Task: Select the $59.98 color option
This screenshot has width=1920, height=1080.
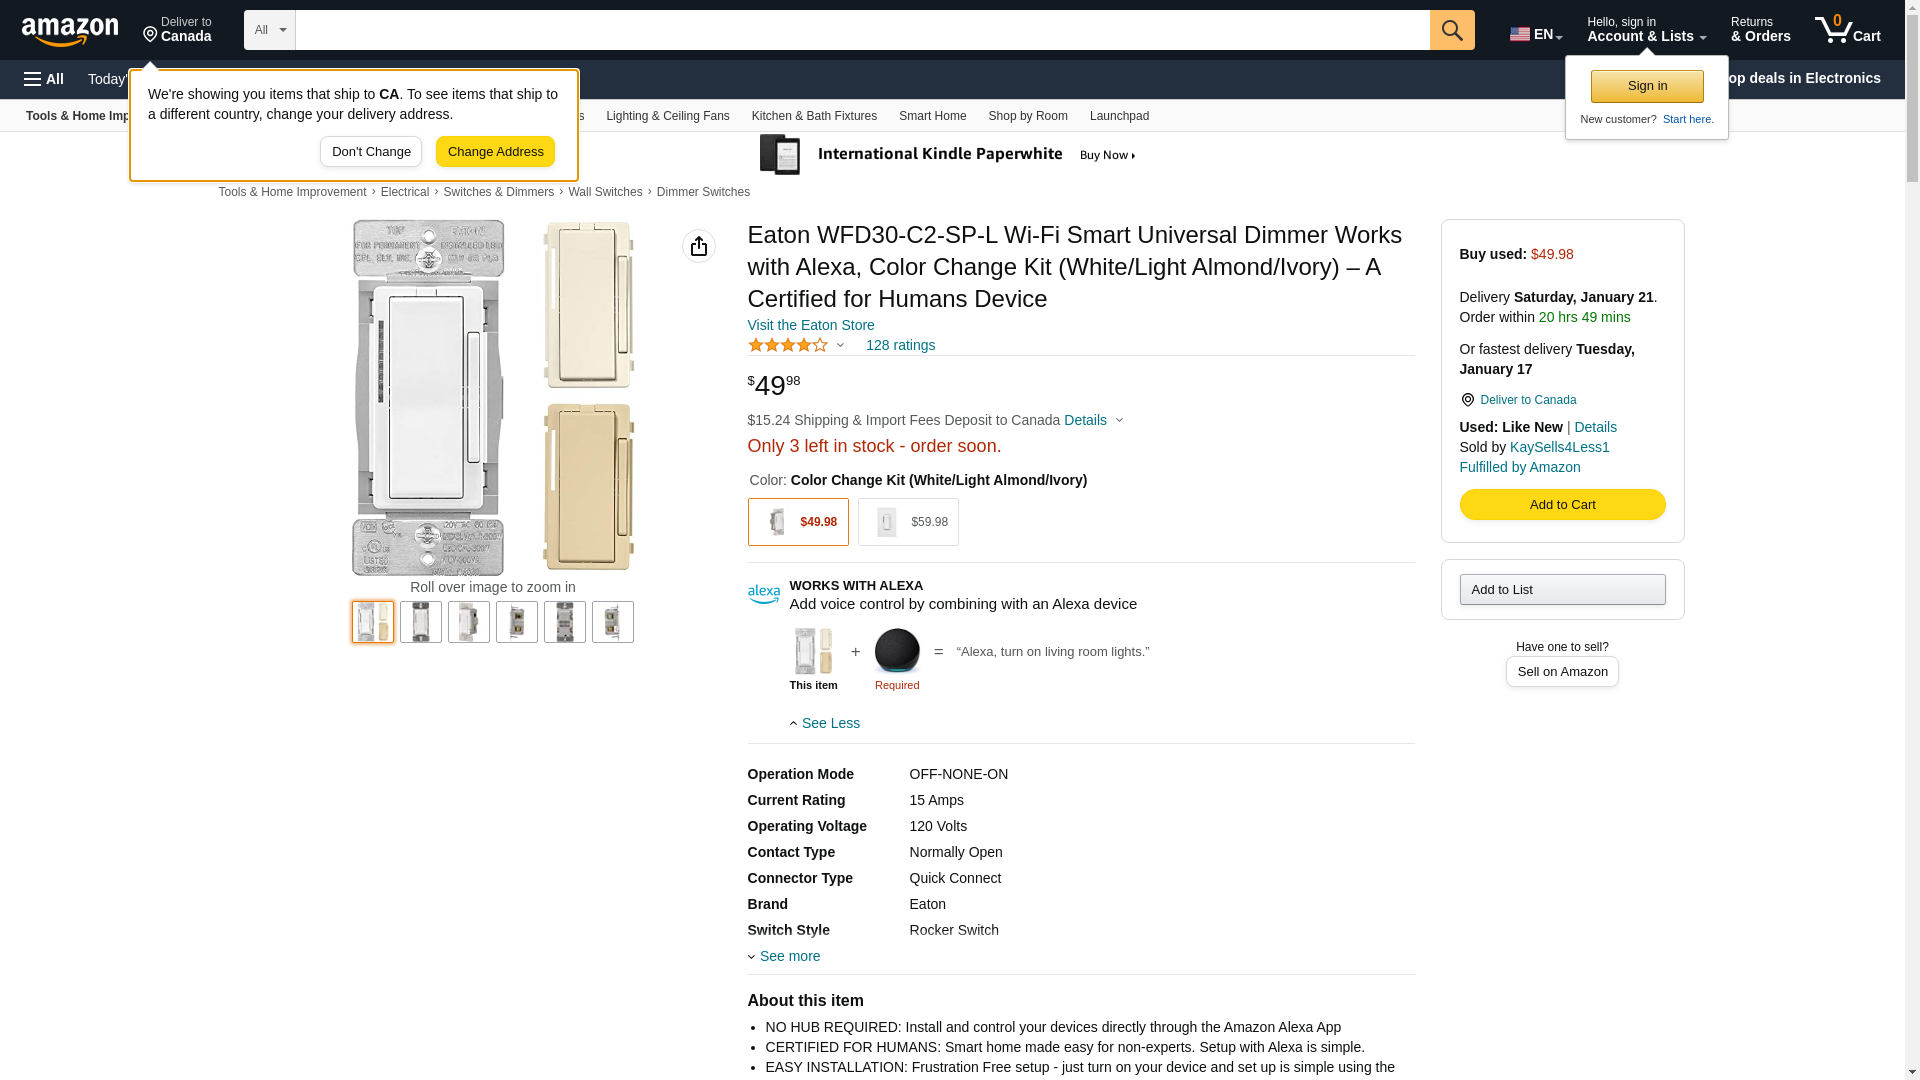Action: 908,522
